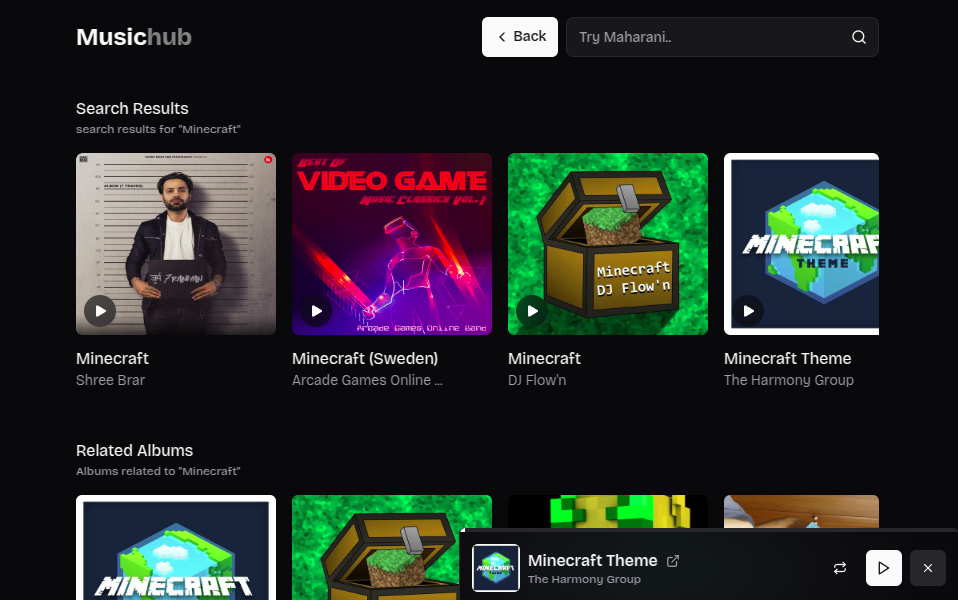Open Minecraft Theme globe cover in results
Screen dimensions: 958x600
[802, 244]
